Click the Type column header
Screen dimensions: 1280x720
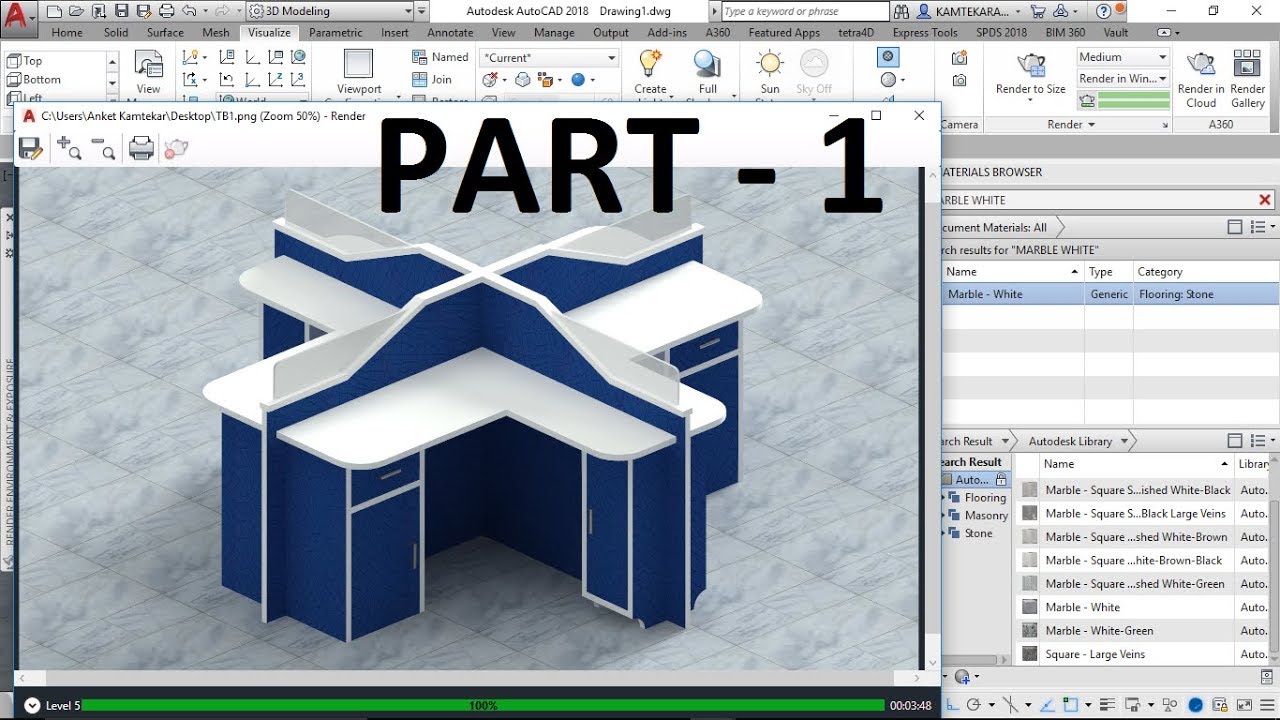tap(1108, 271)
